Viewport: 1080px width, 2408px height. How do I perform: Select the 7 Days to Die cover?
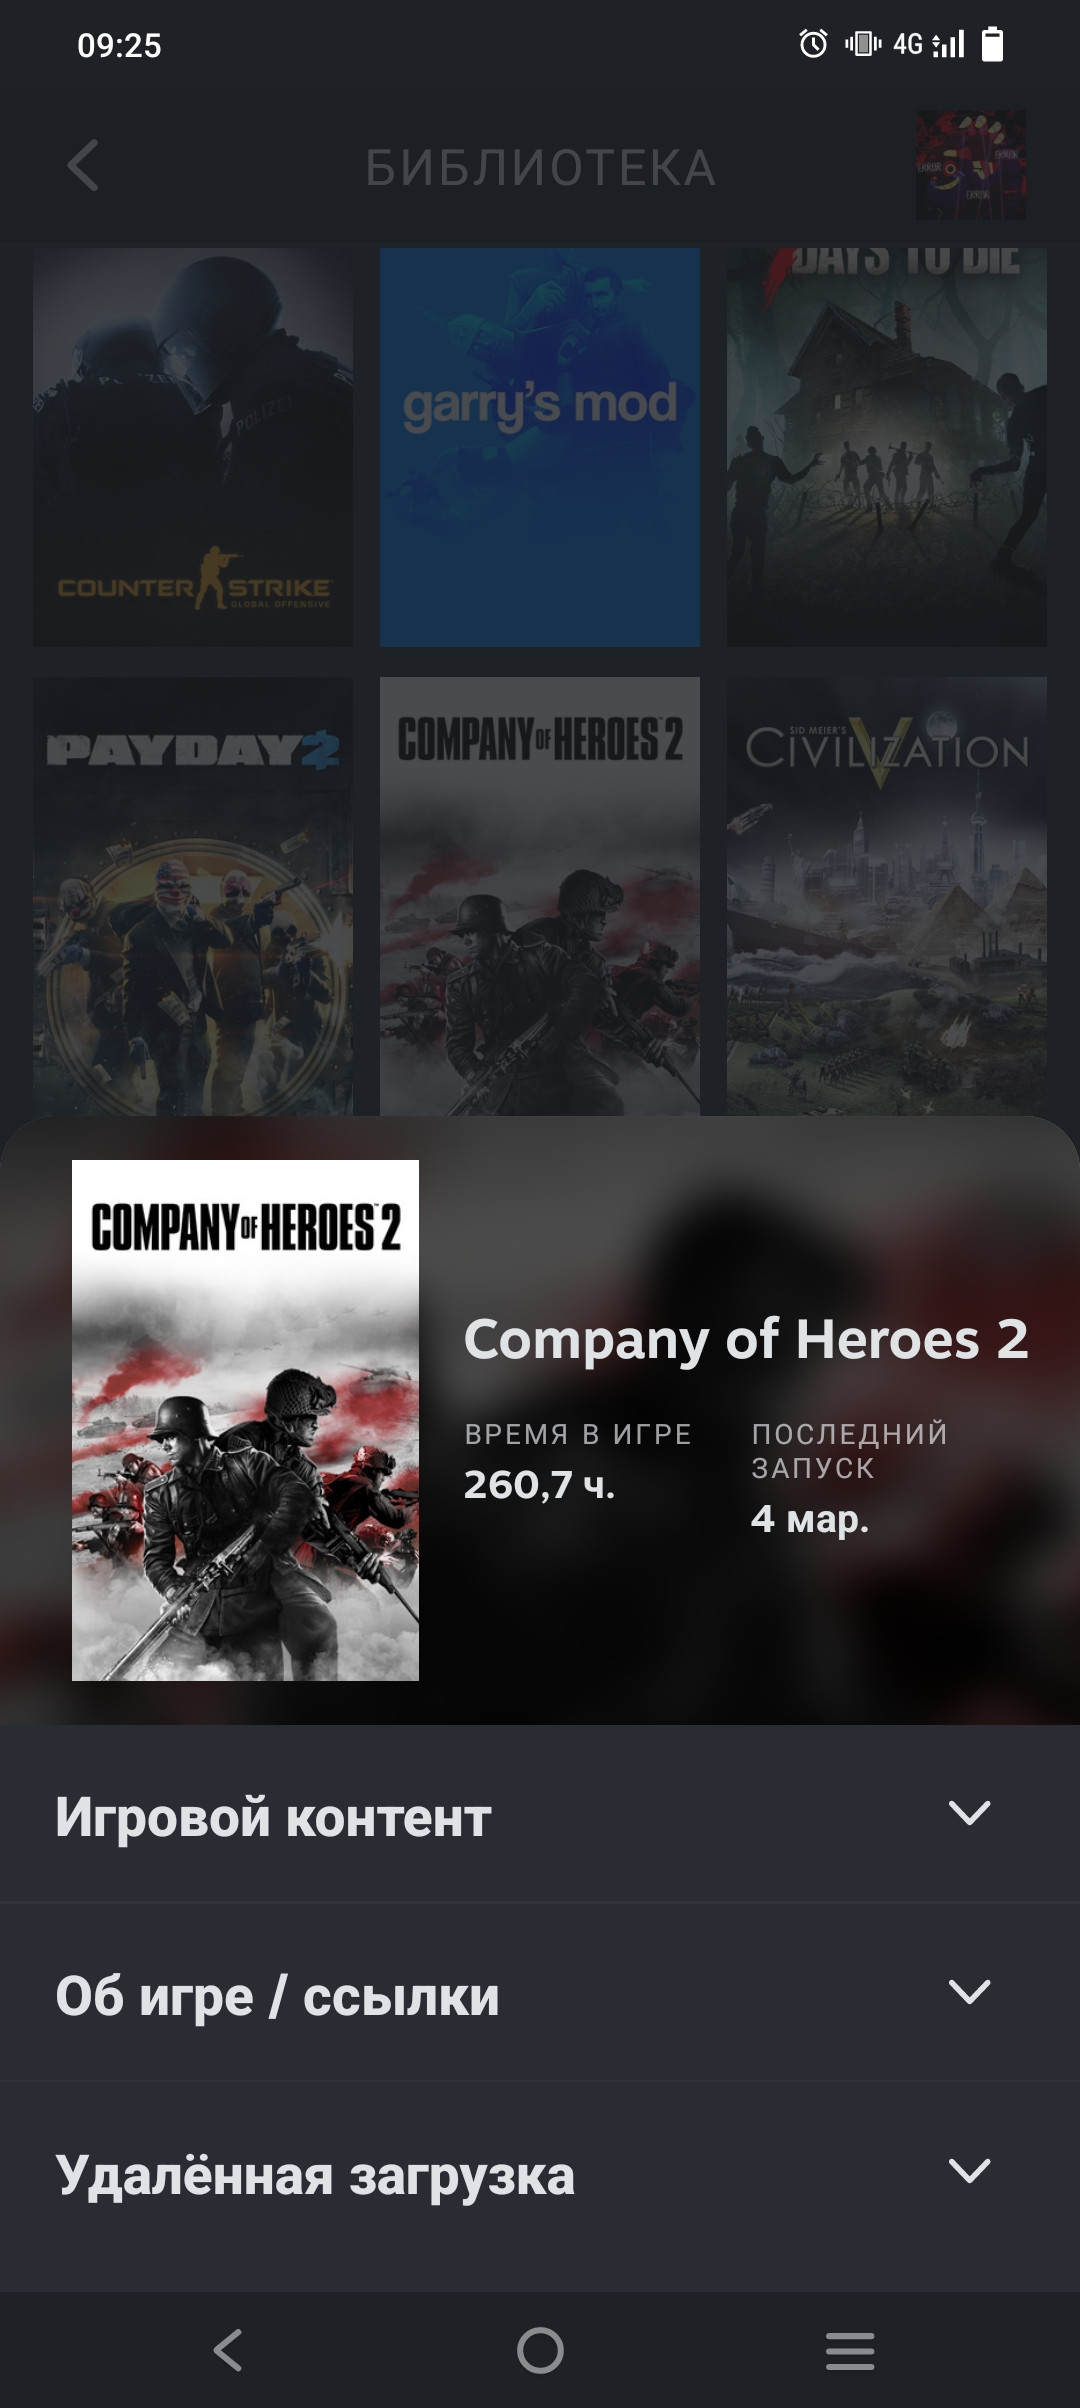(x=887, y=447)
